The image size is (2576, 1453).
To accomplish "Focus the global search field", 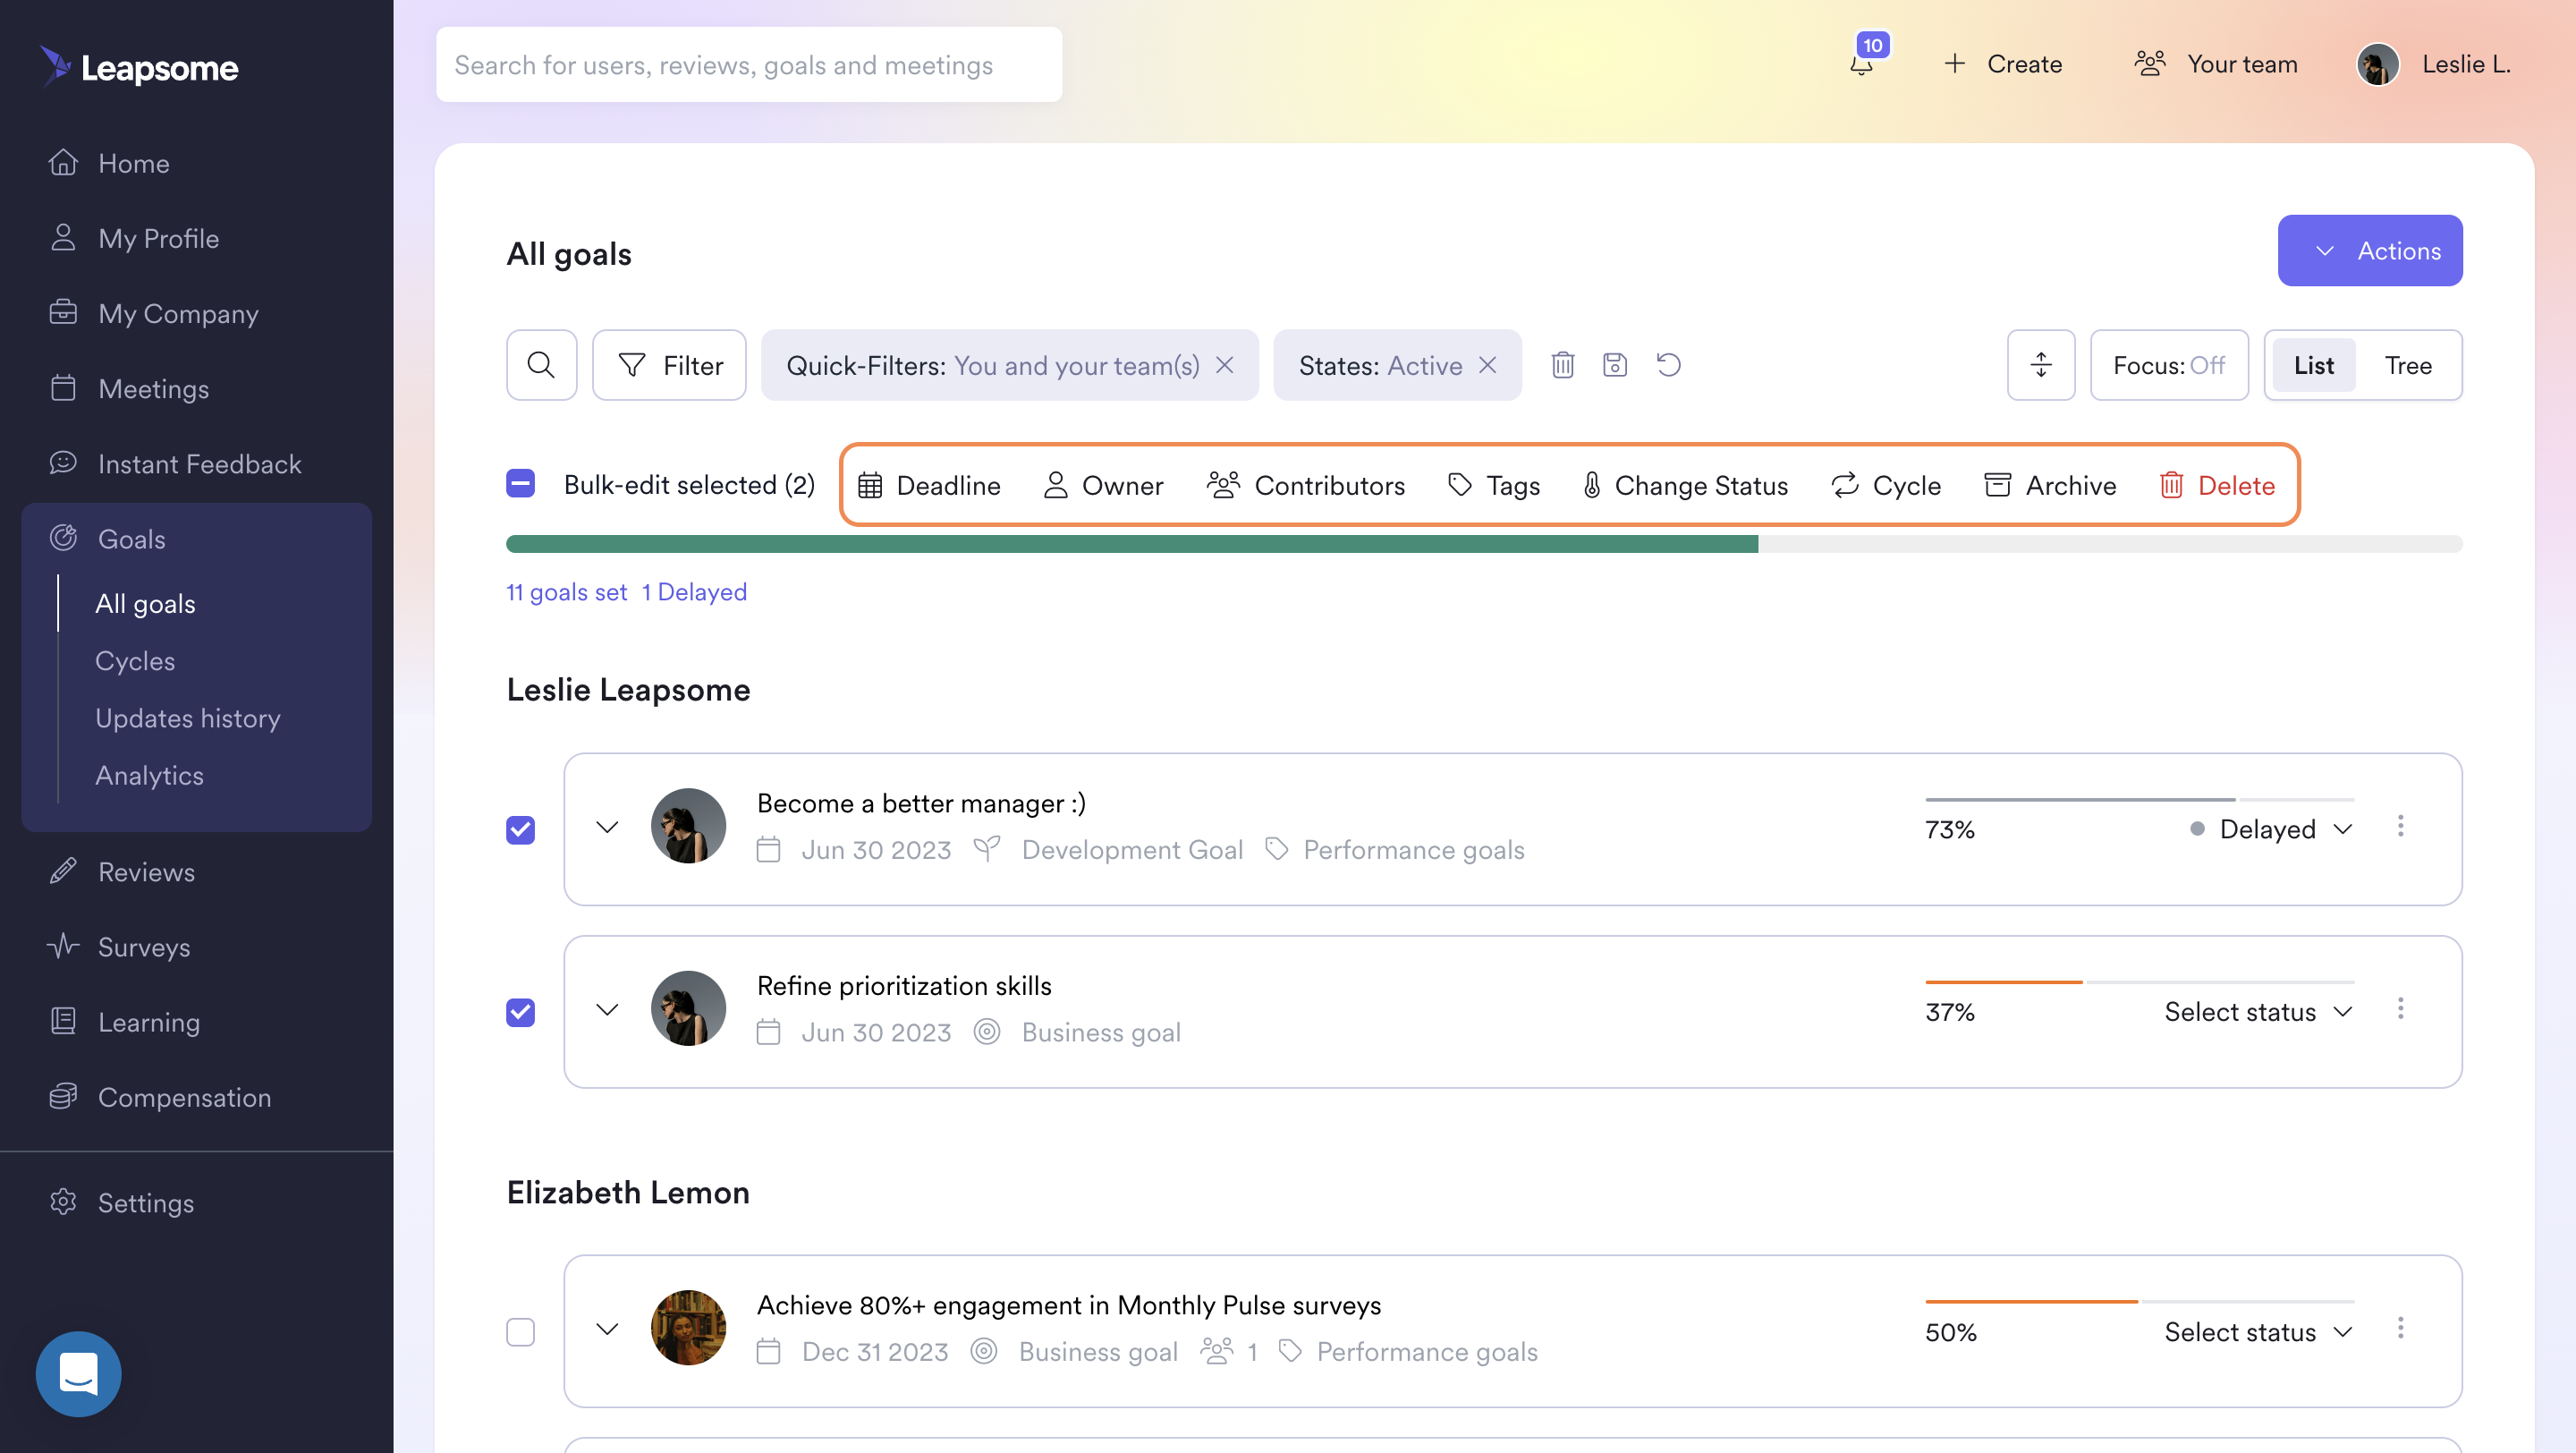I will coord(749,64).
